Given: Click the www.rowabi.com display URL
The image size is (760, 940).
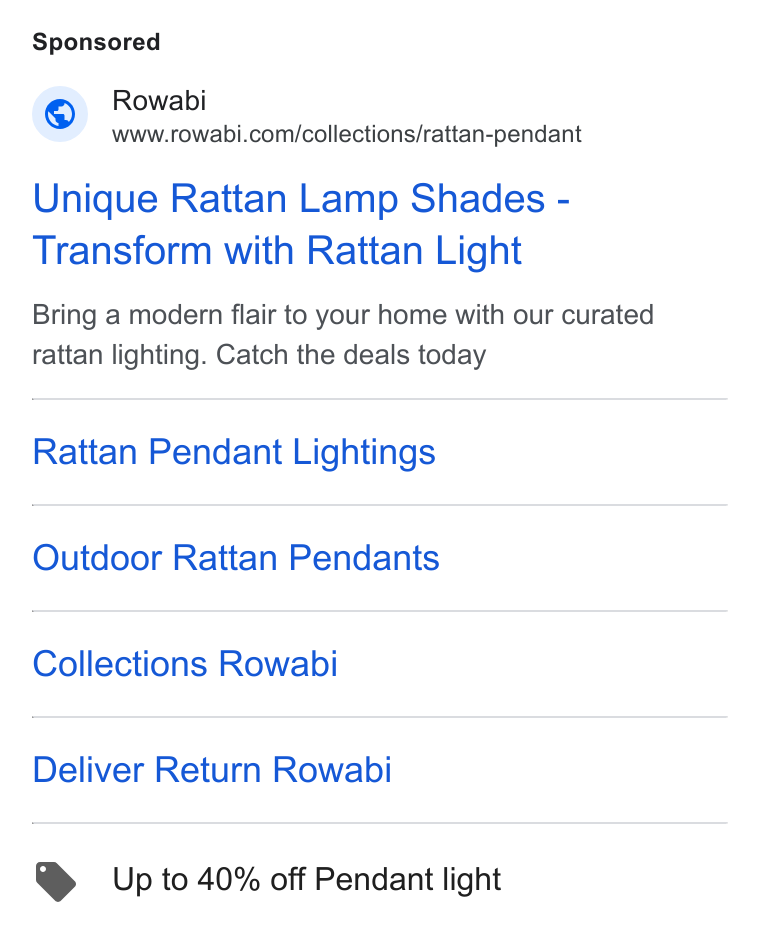Looking at the screenshot, I should pyautogui.click(x=346, y=134).
